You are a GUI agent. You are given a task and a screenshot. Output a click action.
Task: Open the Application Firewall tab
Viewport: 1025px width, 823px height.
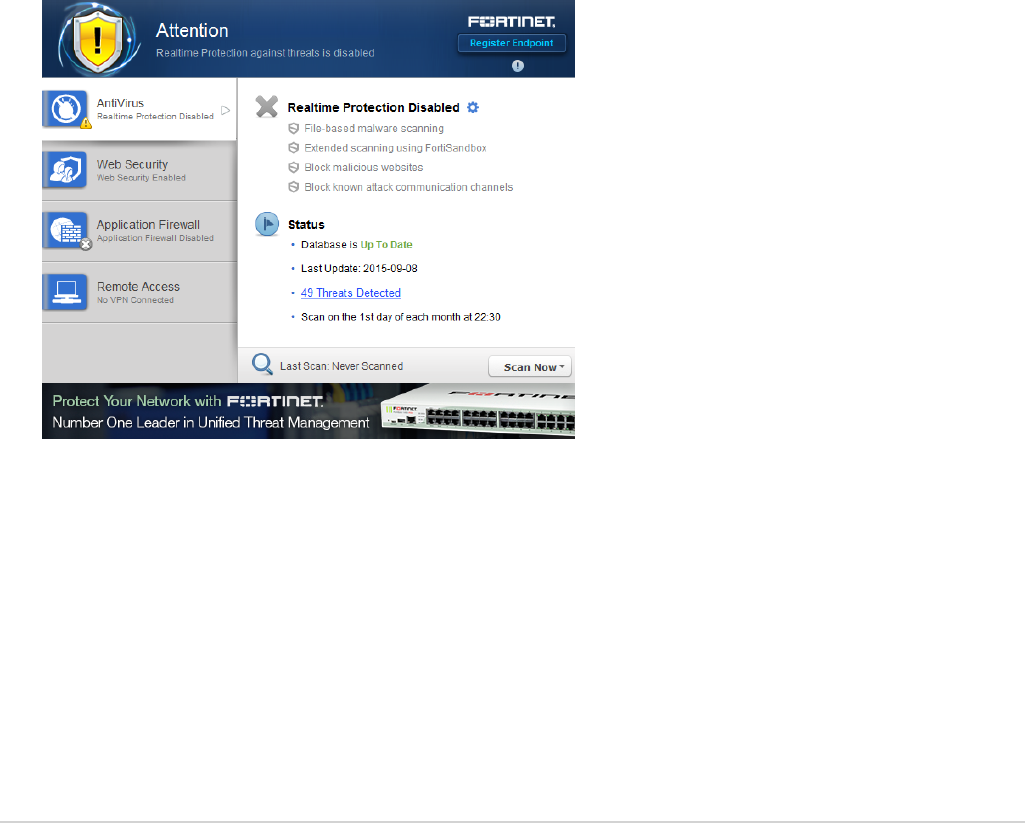coord(139,231)
